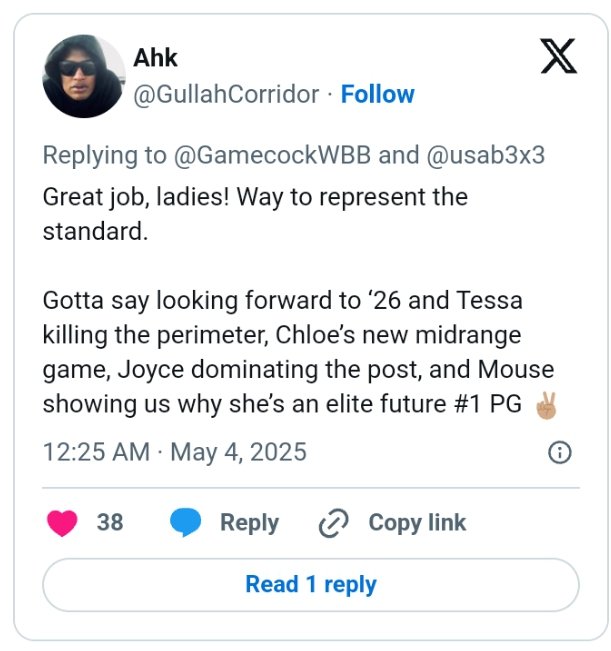This screenshot has width=611, height=651.
Task: Open the @usab3x3 mention
Action: click(x=486, y=155)
